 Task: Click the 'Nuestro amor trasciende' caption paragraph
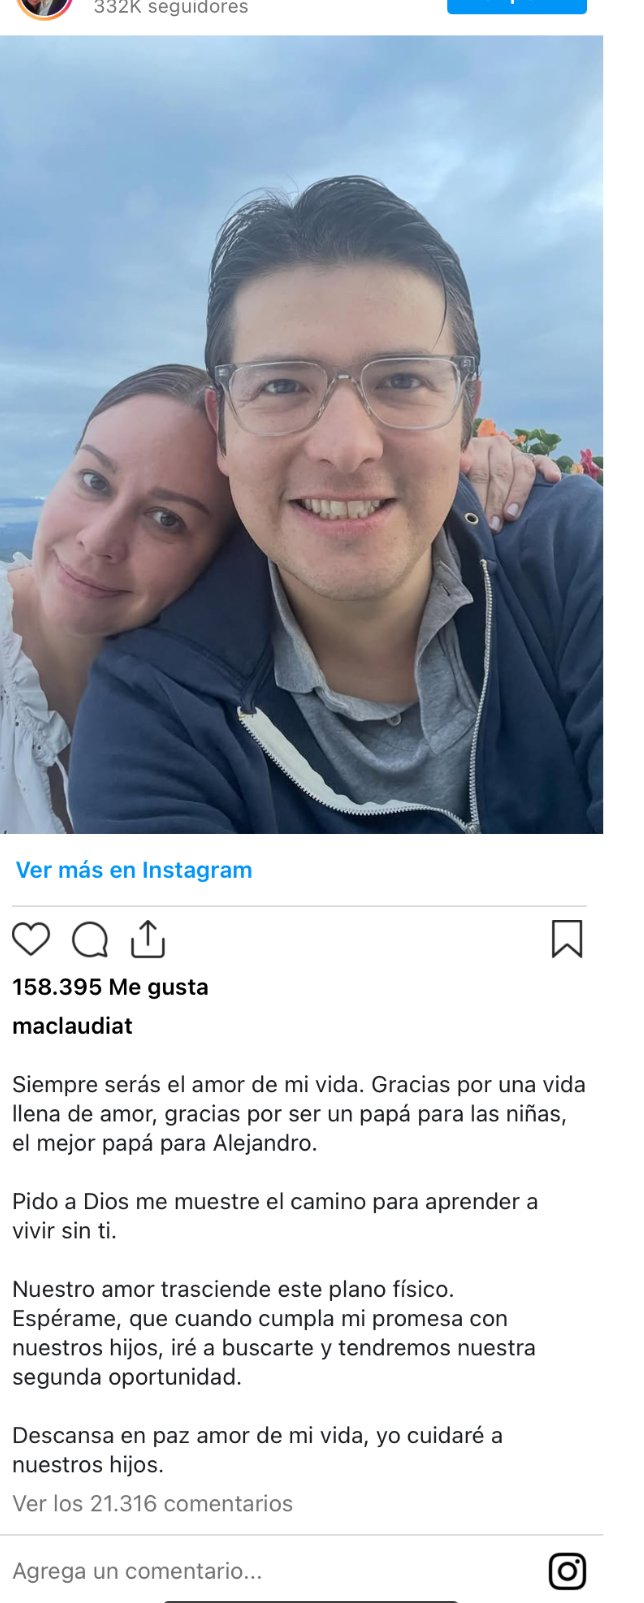pyautogui.click(x=274, y=1333)
